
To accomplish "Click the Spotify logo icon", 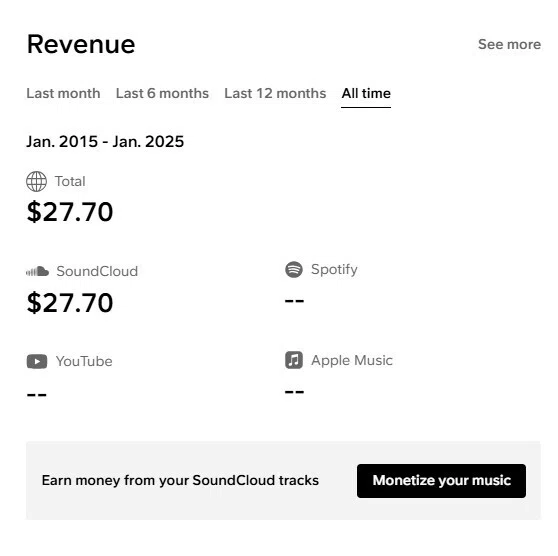I will tap(294, 269).
